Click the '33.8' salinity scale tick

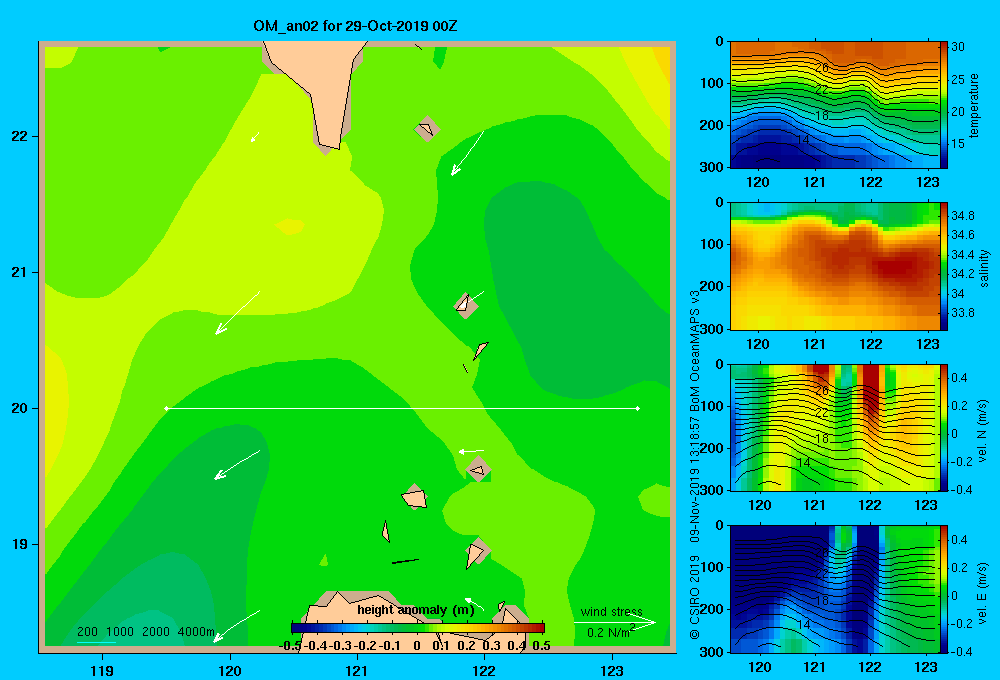click(963, 313)
